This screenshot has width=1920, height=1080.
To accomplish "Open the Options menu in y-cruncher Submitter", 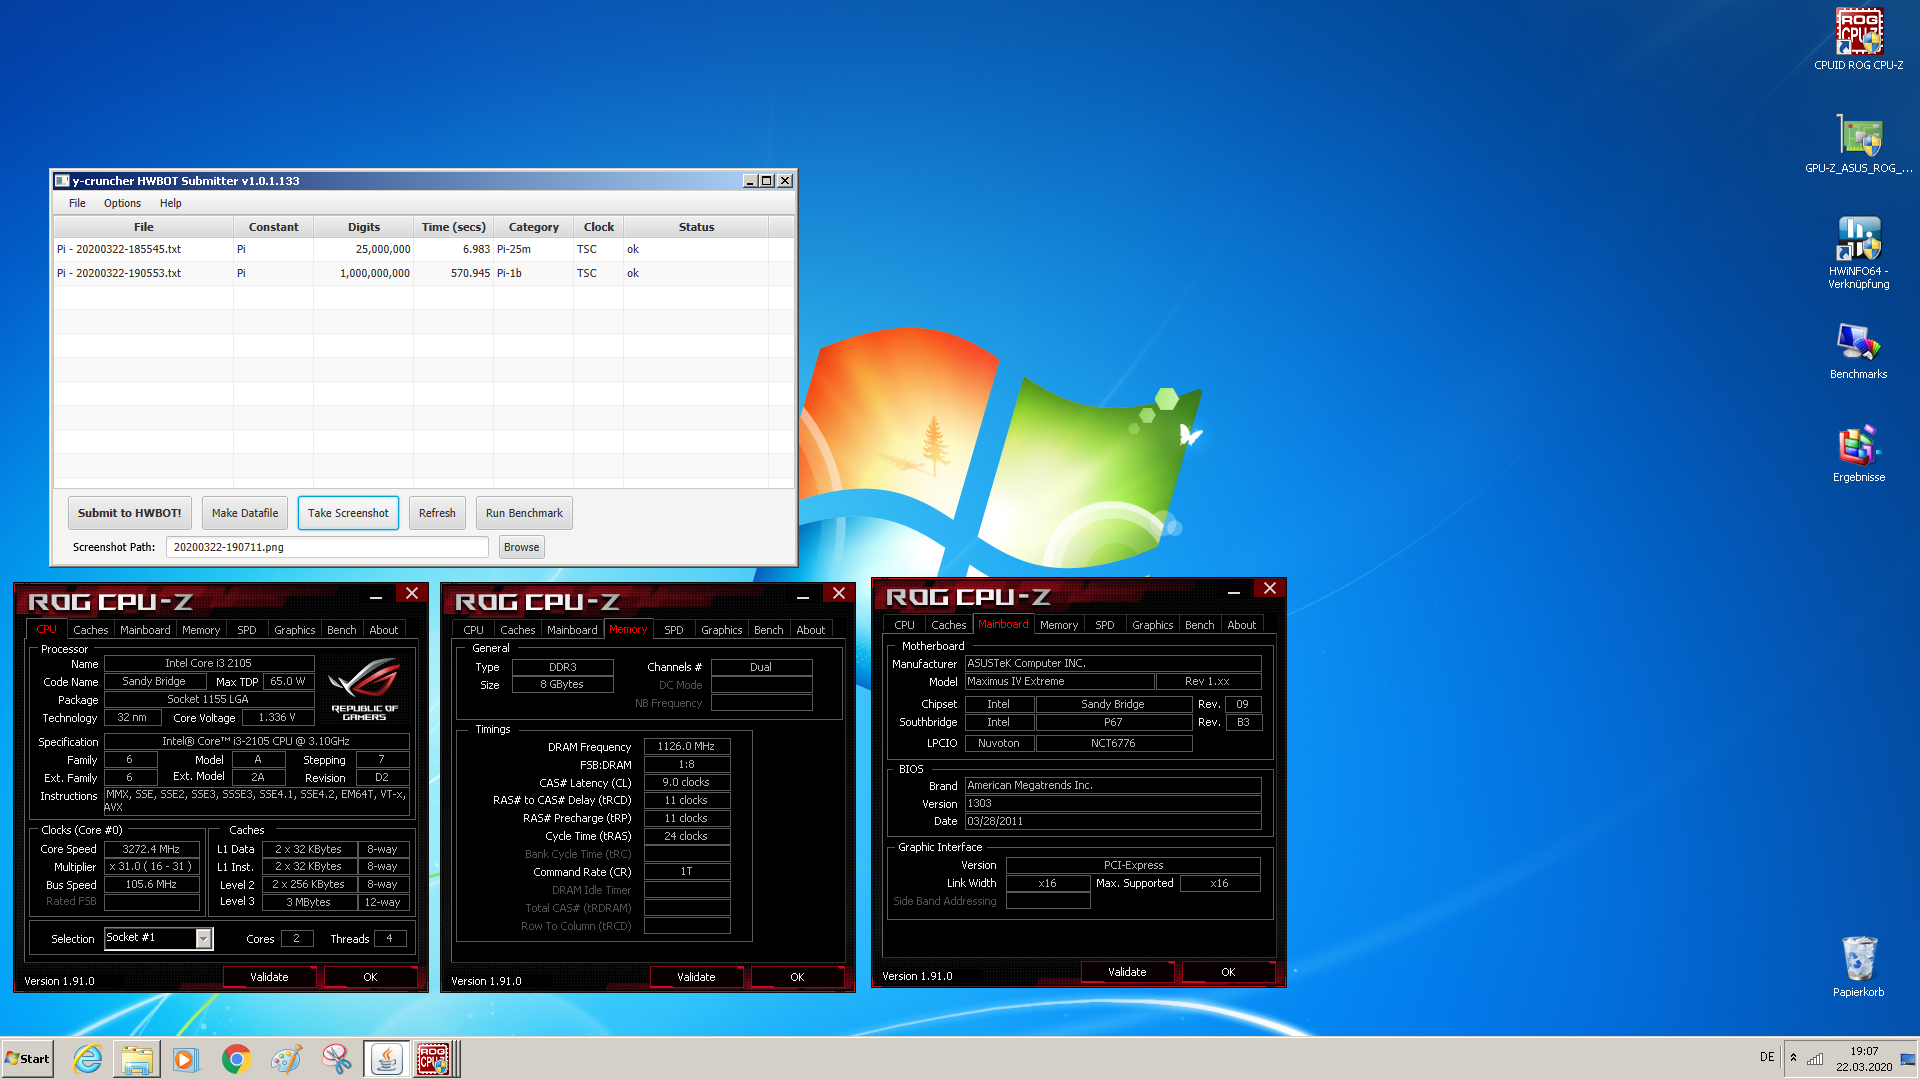I will 122,203.
